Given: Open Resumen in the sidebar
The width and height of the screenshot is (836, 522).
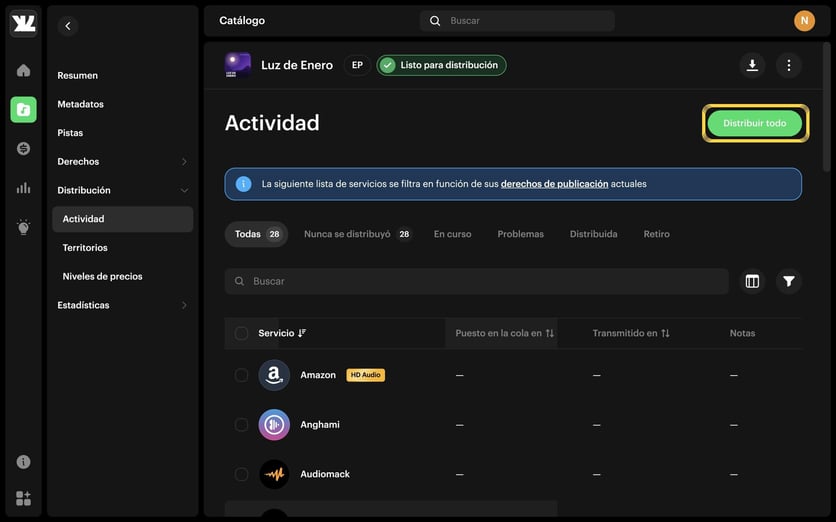Looking at the screenshot, I should click(x=77, y=75).
